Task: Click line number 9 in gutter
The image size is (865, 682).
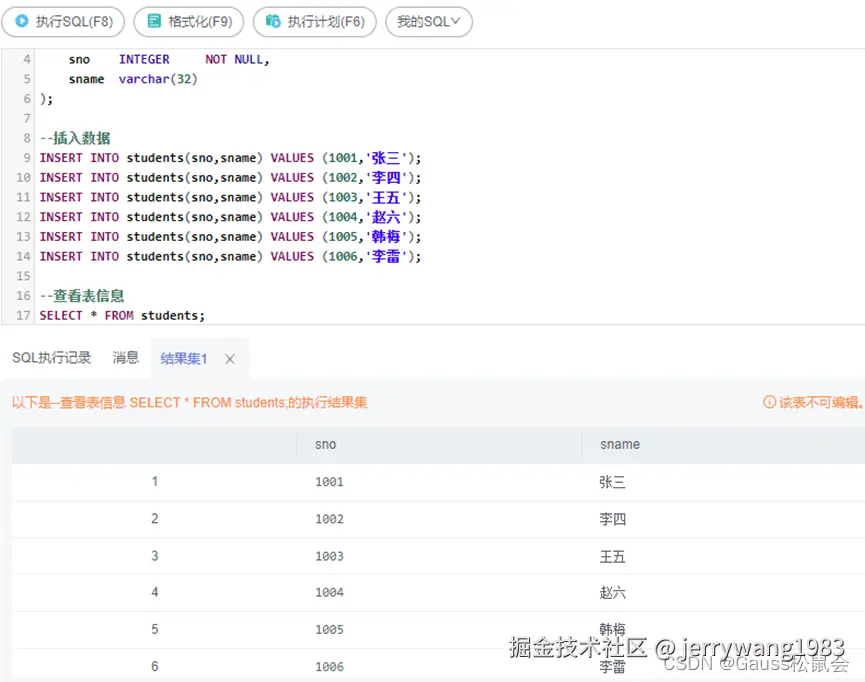Action: point(26,158)
